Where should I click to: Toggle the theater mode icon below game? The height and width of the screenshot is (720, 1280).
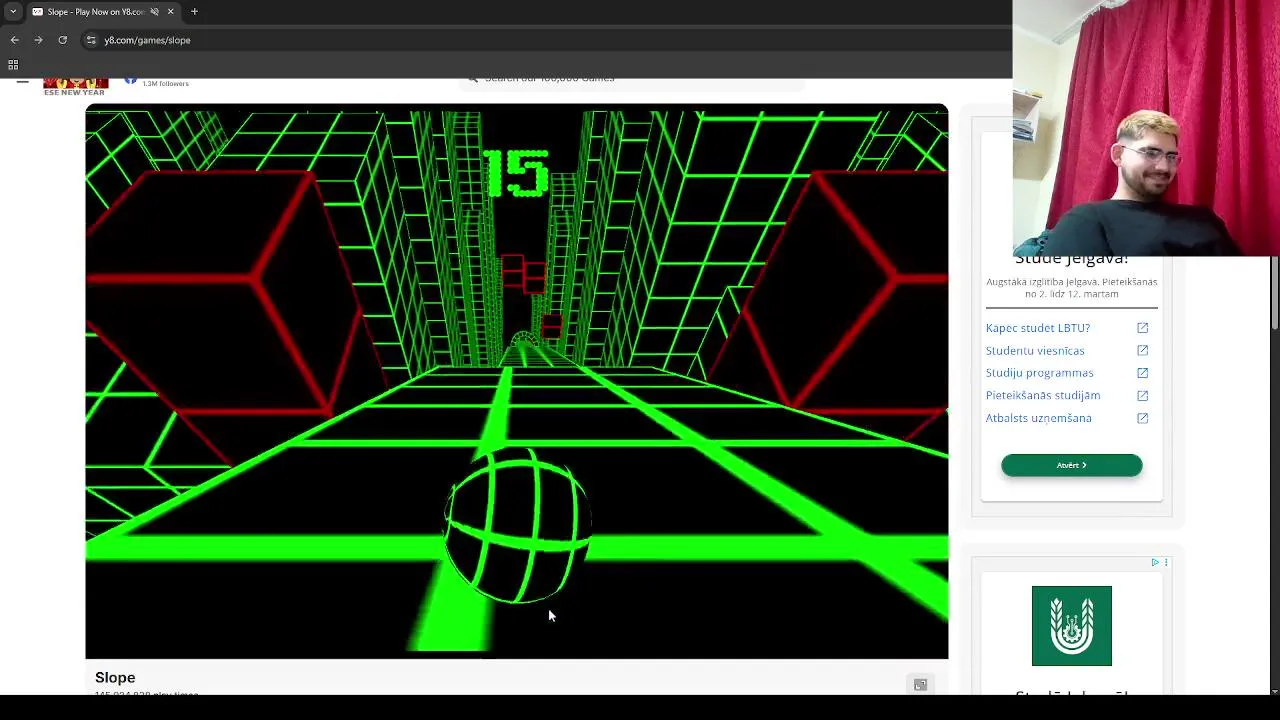coord(920,684)
